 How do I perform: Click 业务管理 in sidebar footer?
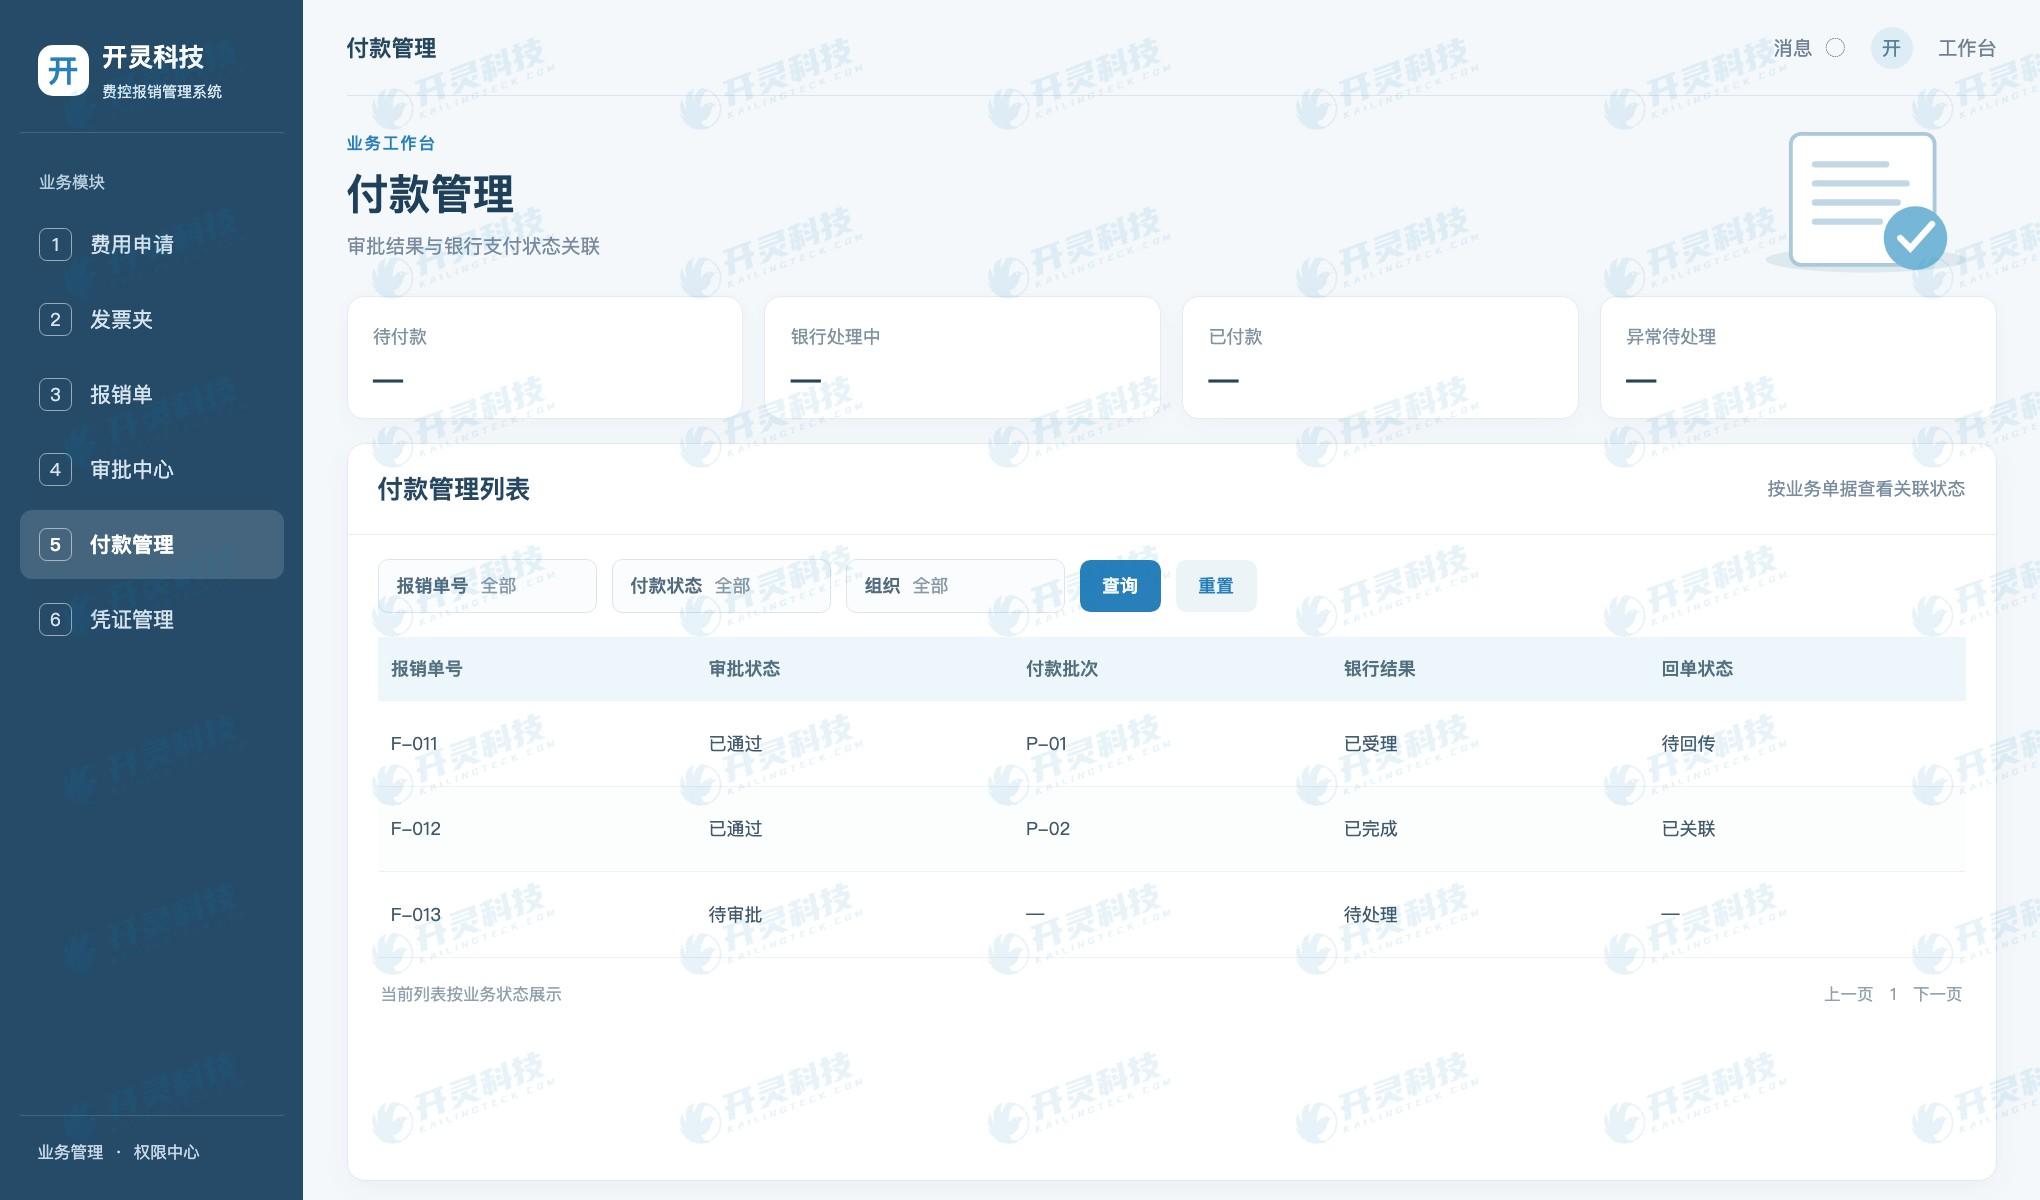coord(70,1152)
